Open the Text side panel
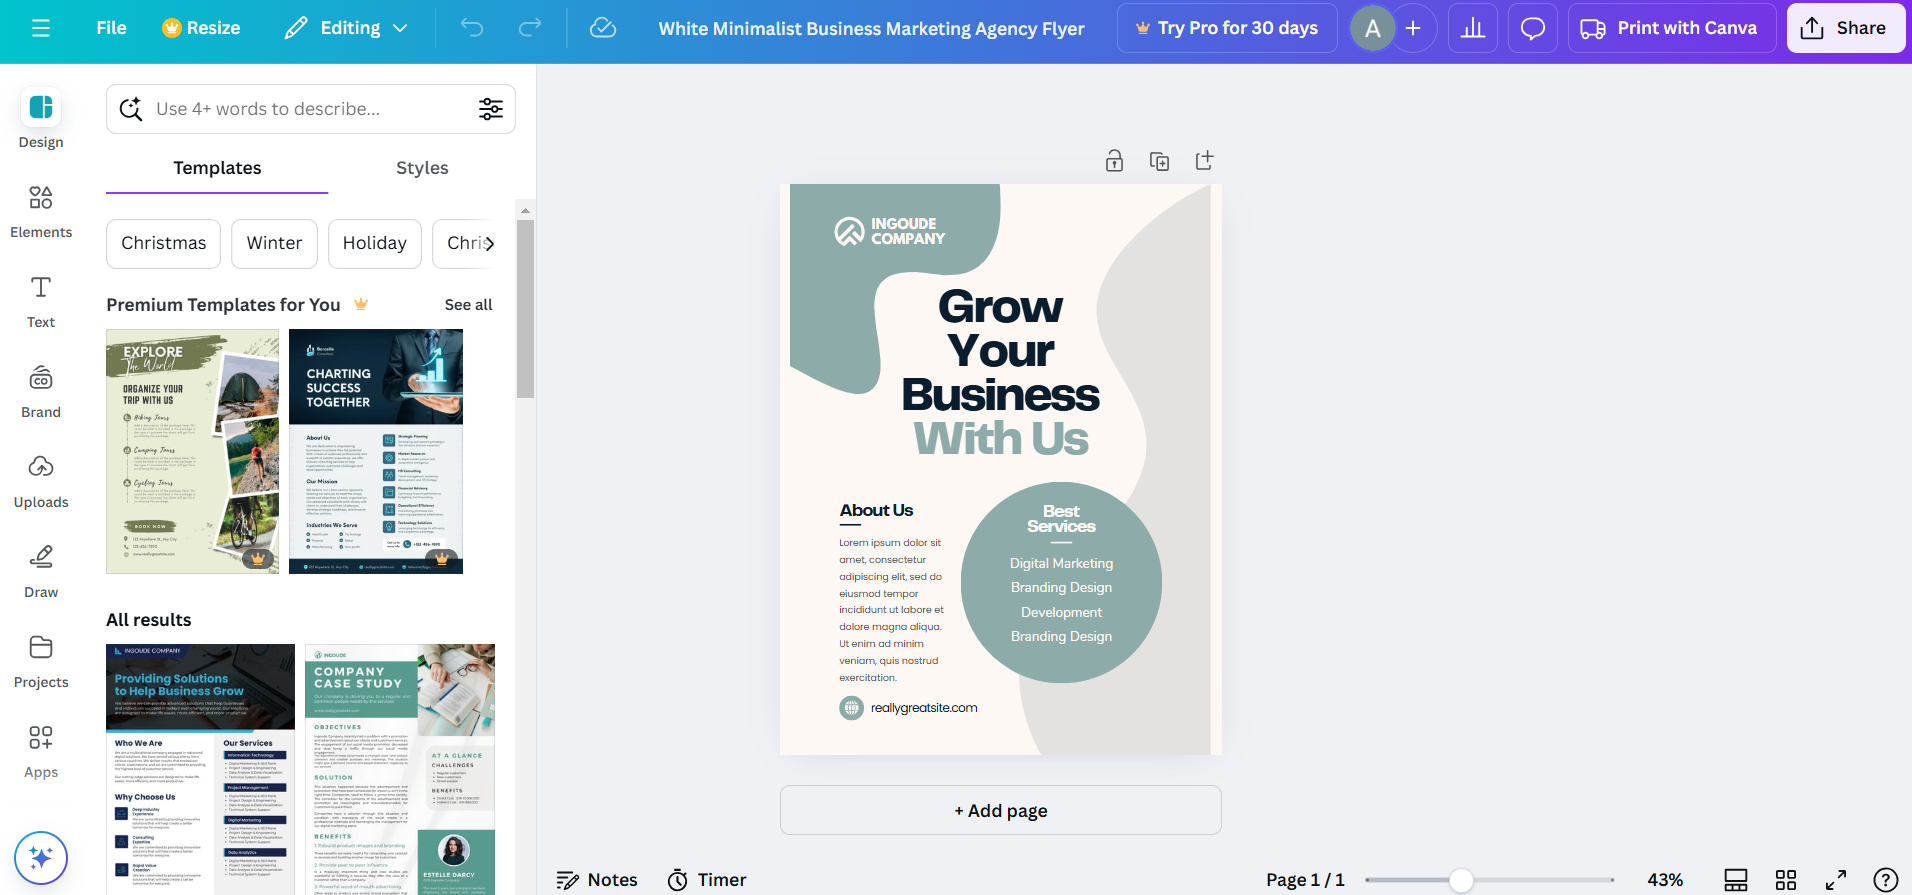 (41, 300)
